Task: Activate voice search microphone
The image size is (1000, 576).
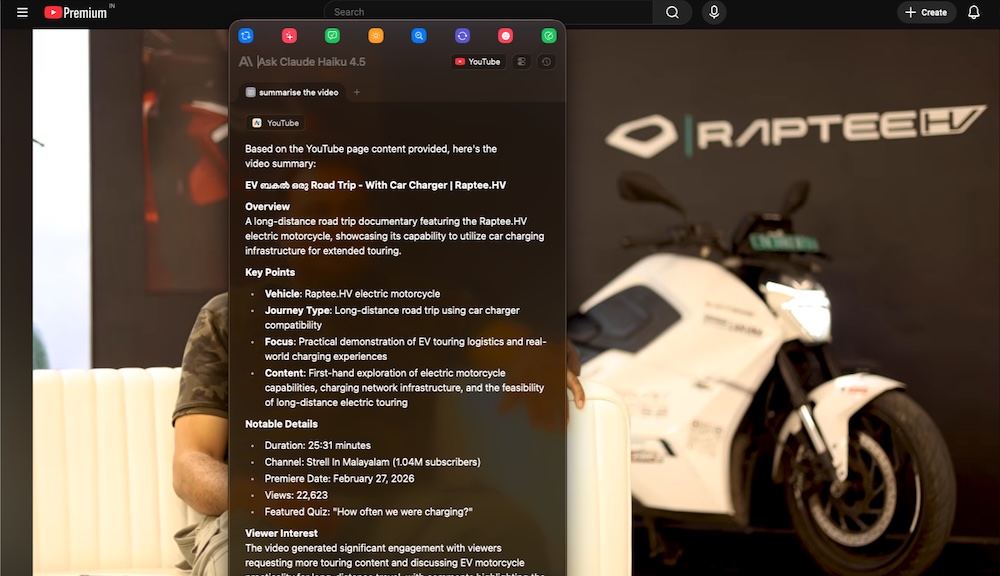Action: (714, 12)
